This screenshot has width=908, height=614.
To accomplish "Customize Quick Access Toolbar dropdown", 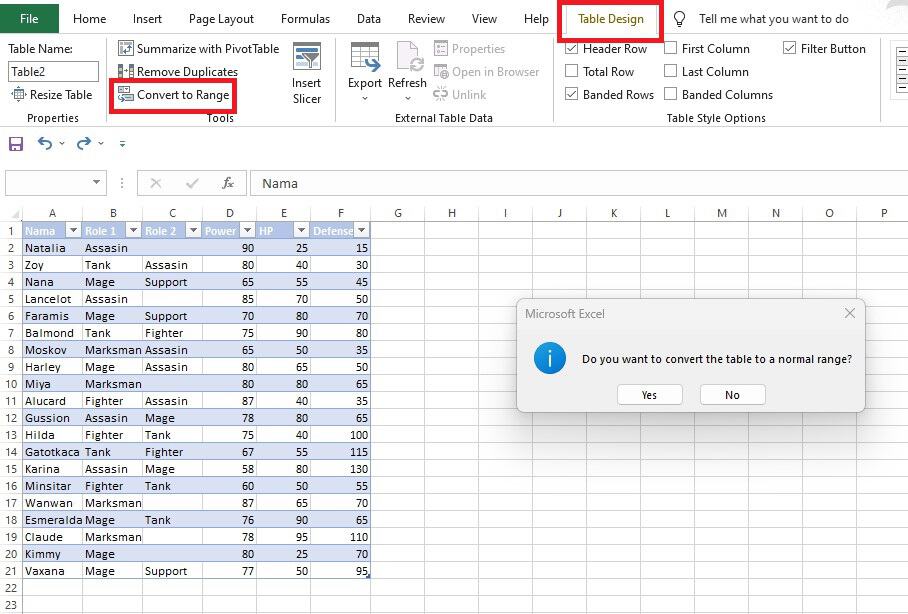I will point(122,144).
